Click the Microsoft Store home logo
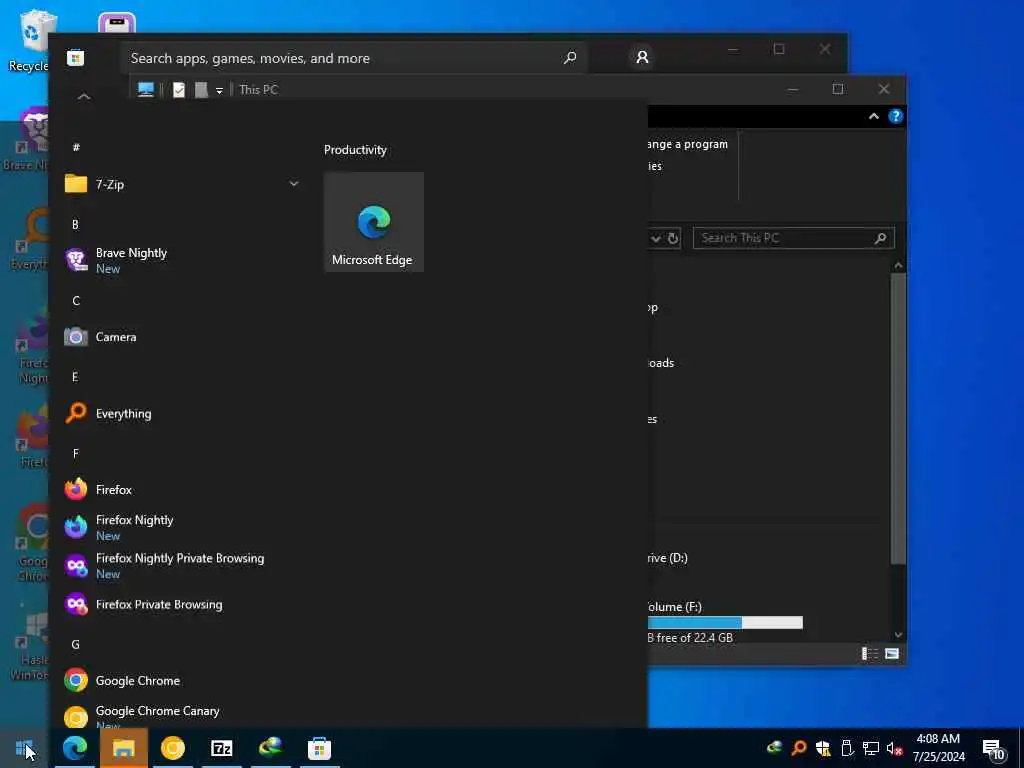Screen dimensions: 1024x768 pyautogui.click(x=76, y=58)
